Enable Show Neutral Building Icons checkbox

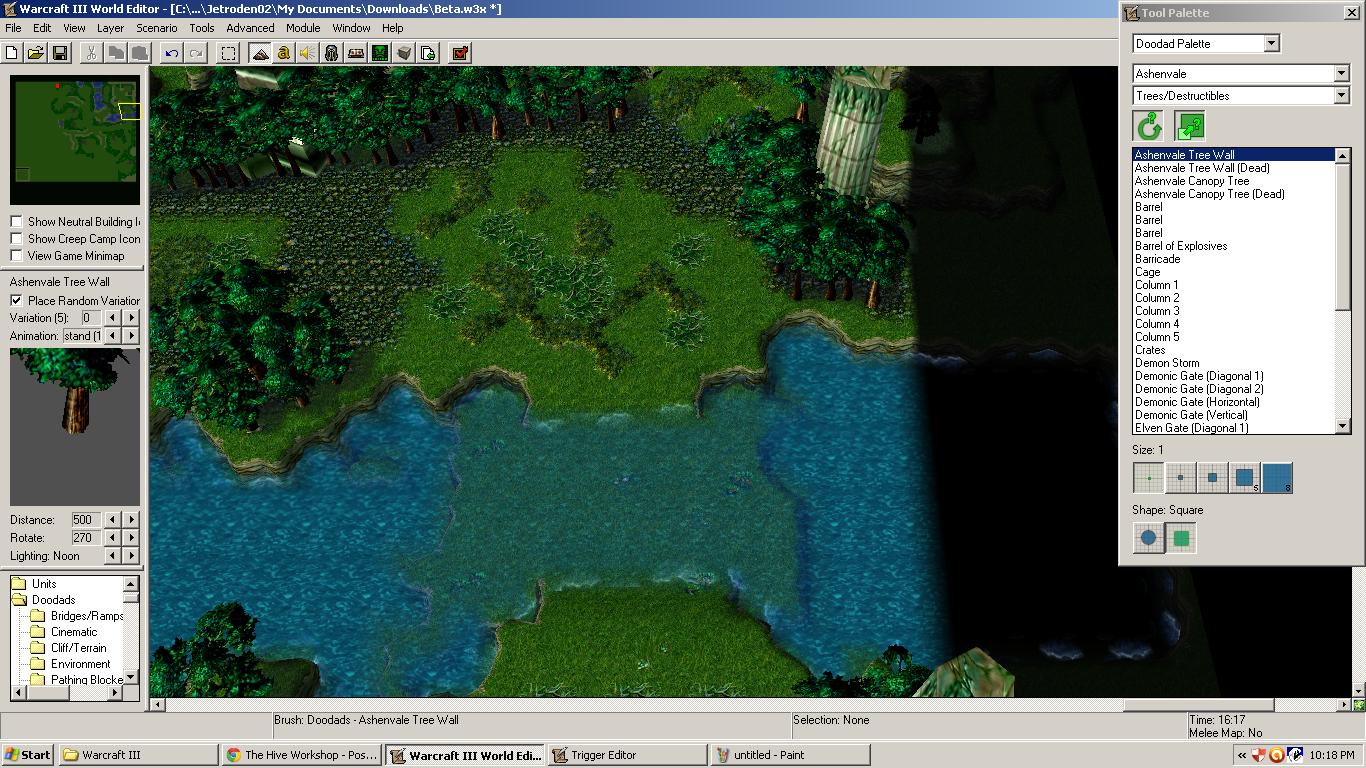[x=17, y=222]
